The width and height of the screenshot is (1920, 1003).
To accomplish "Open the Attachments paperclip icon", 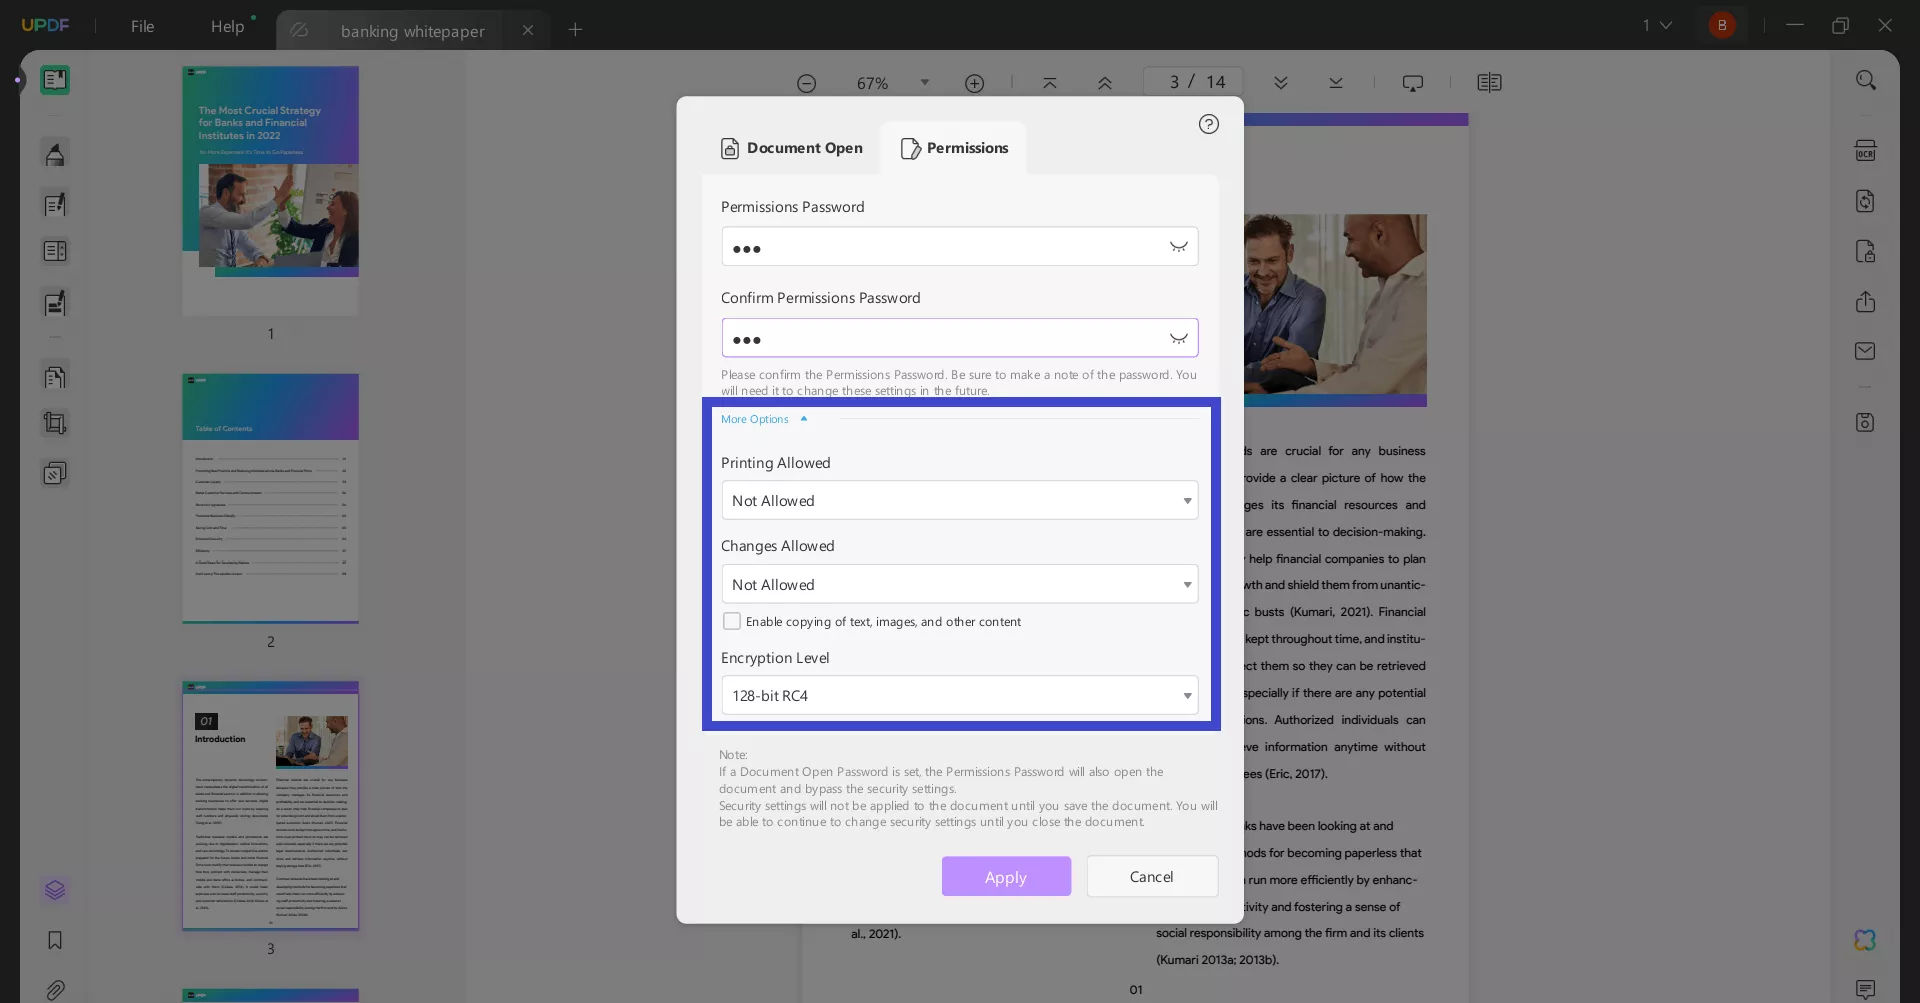I will coord(55,990).
